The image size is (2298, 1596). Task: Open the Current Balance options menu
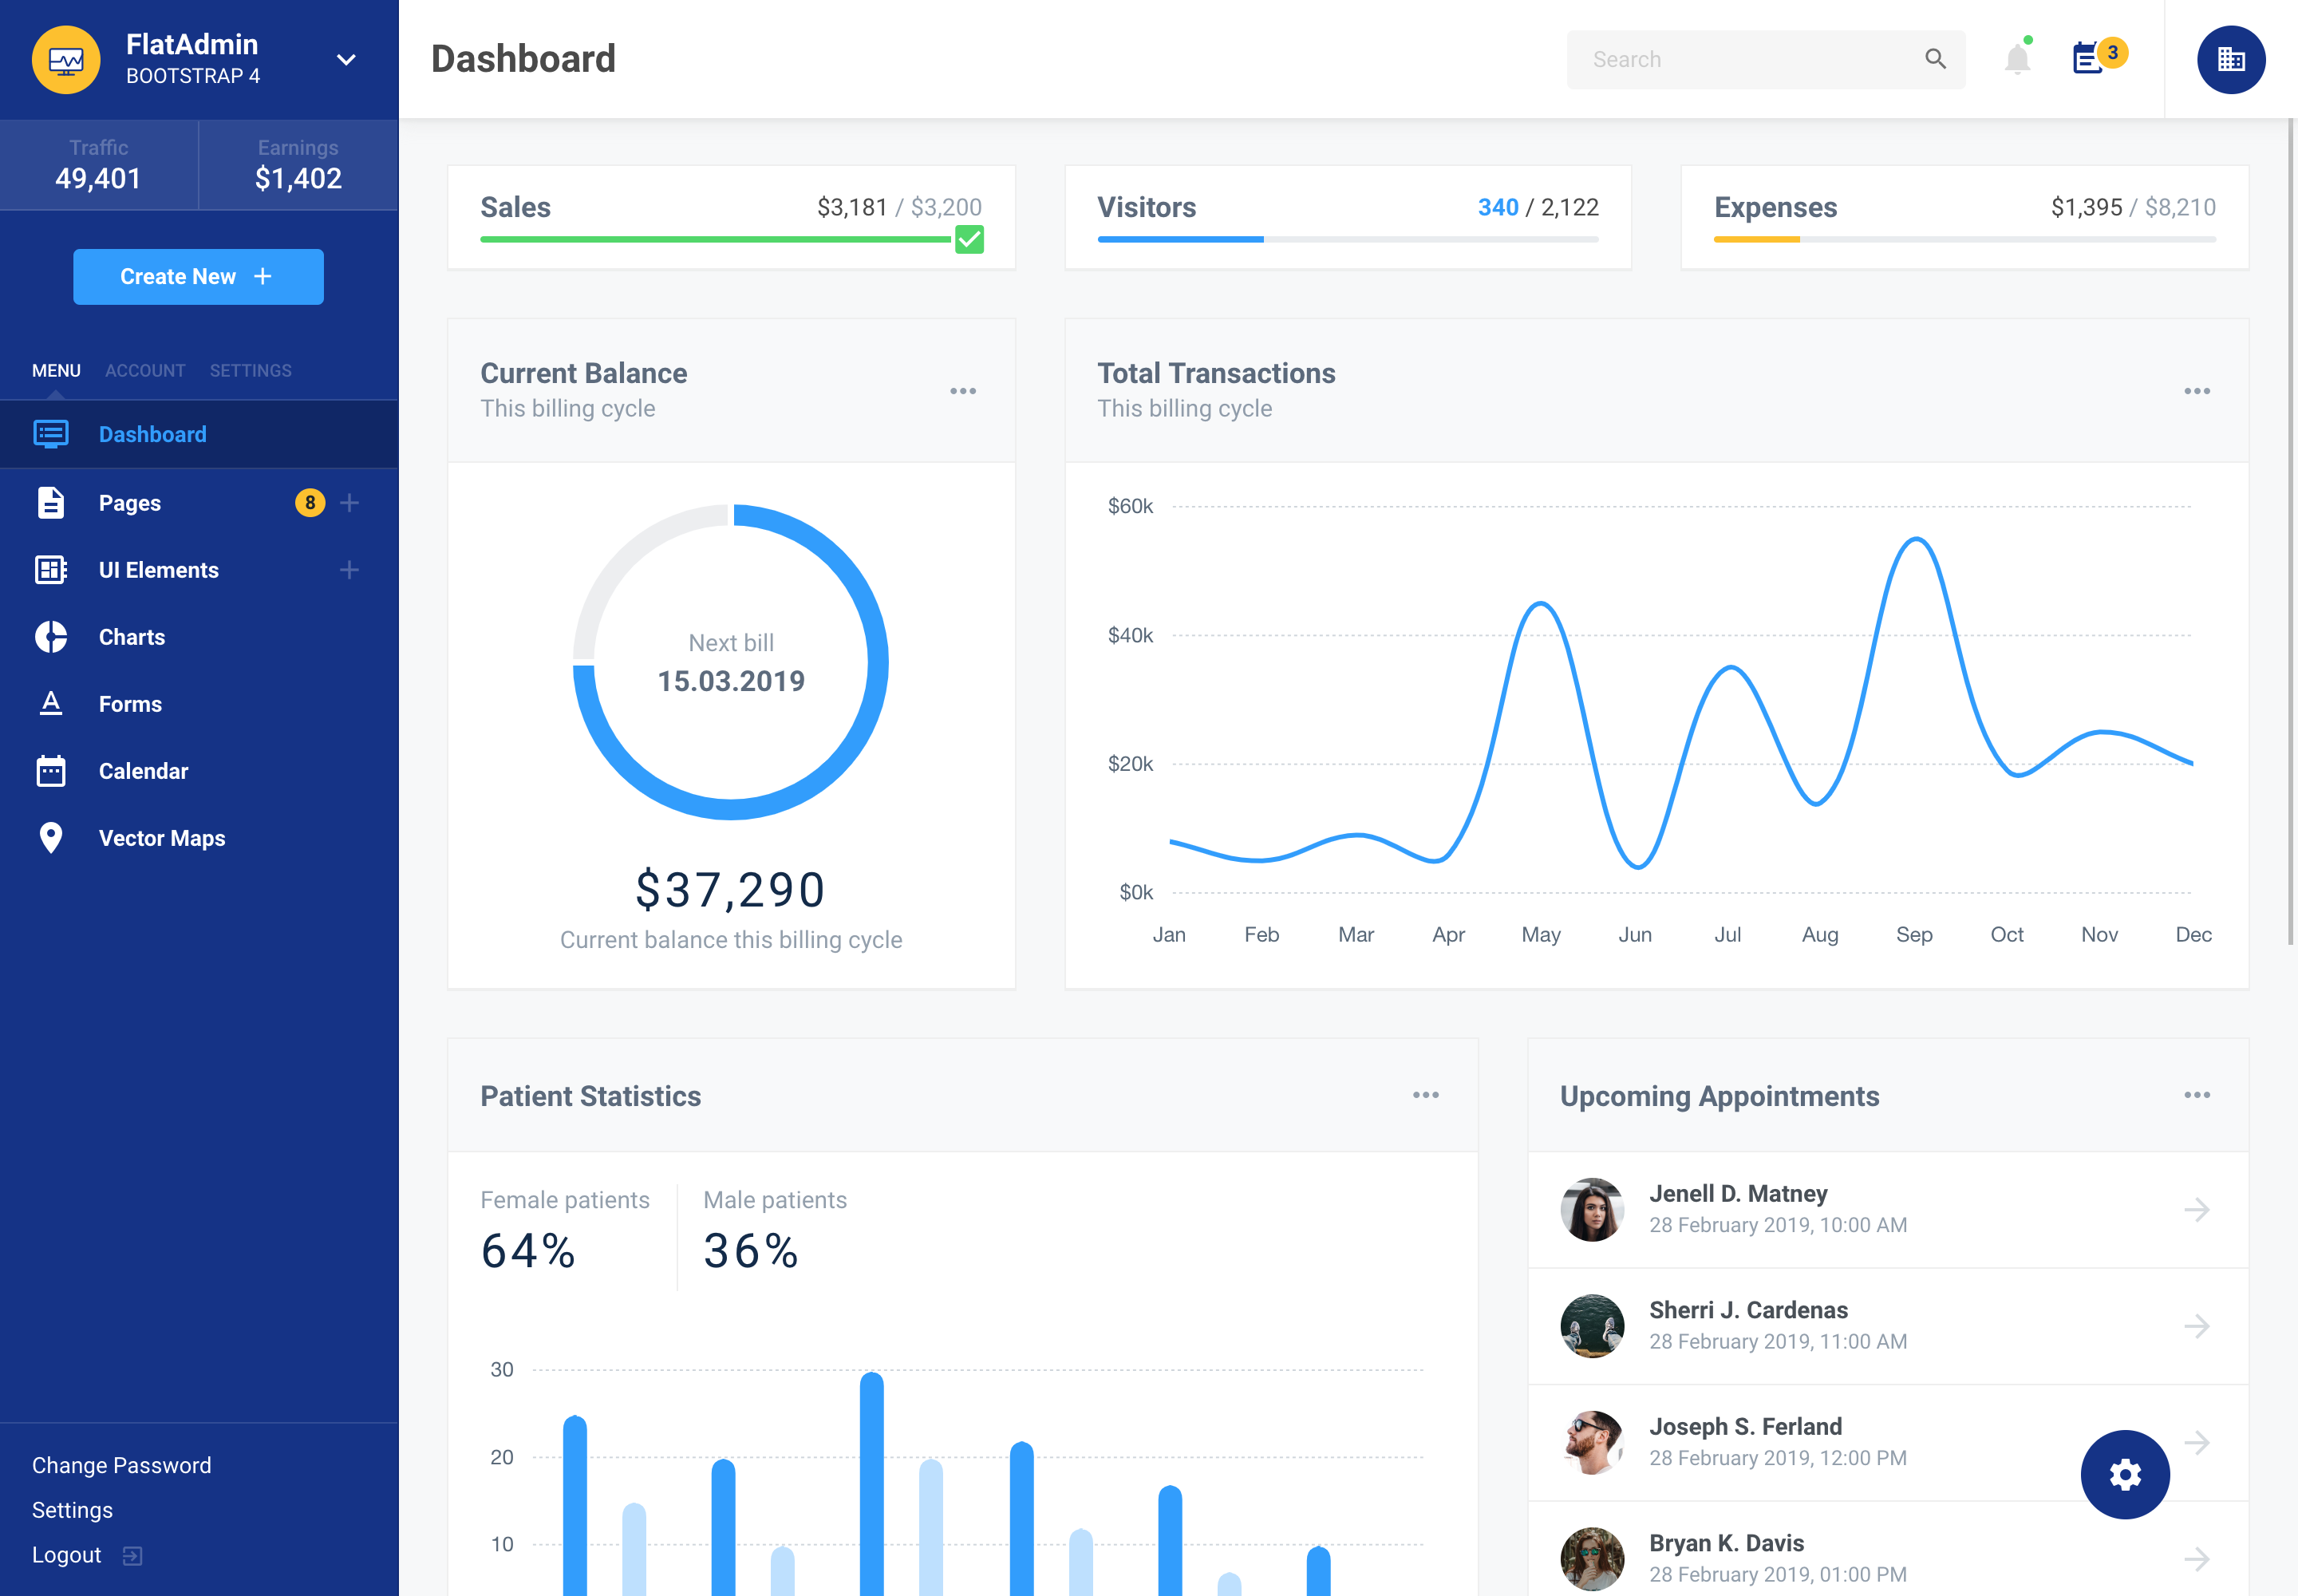pyautogui.click(x=962, y=391)
